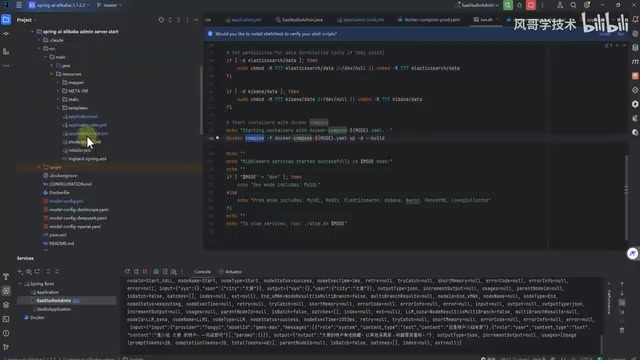Open pom.xml in project tree

tap(57, 235)
